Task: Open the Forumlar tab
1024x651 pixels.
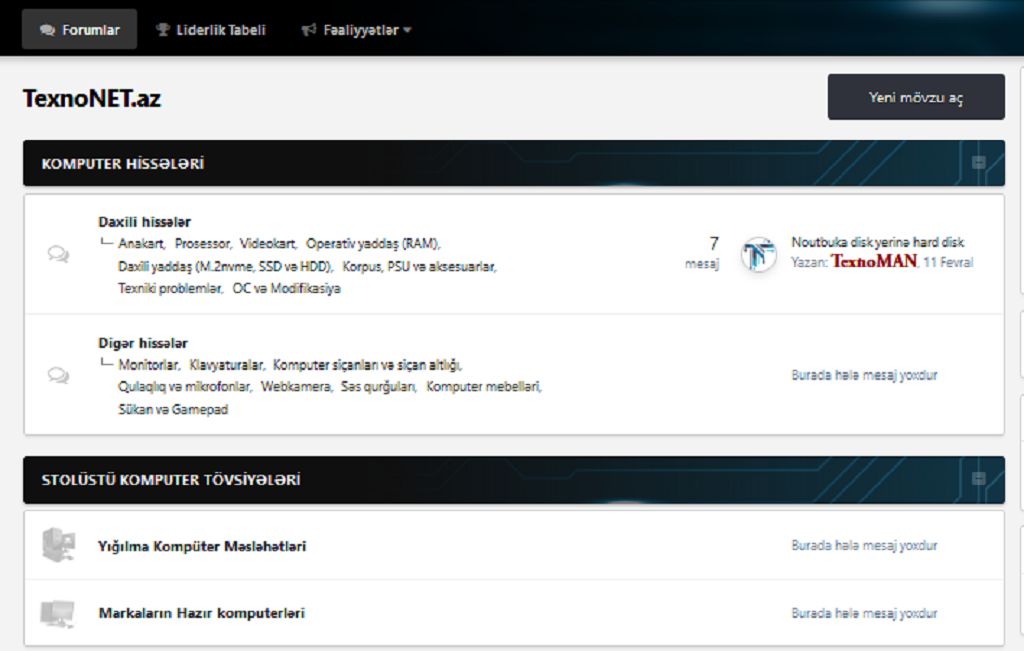Action: point(80,29)
